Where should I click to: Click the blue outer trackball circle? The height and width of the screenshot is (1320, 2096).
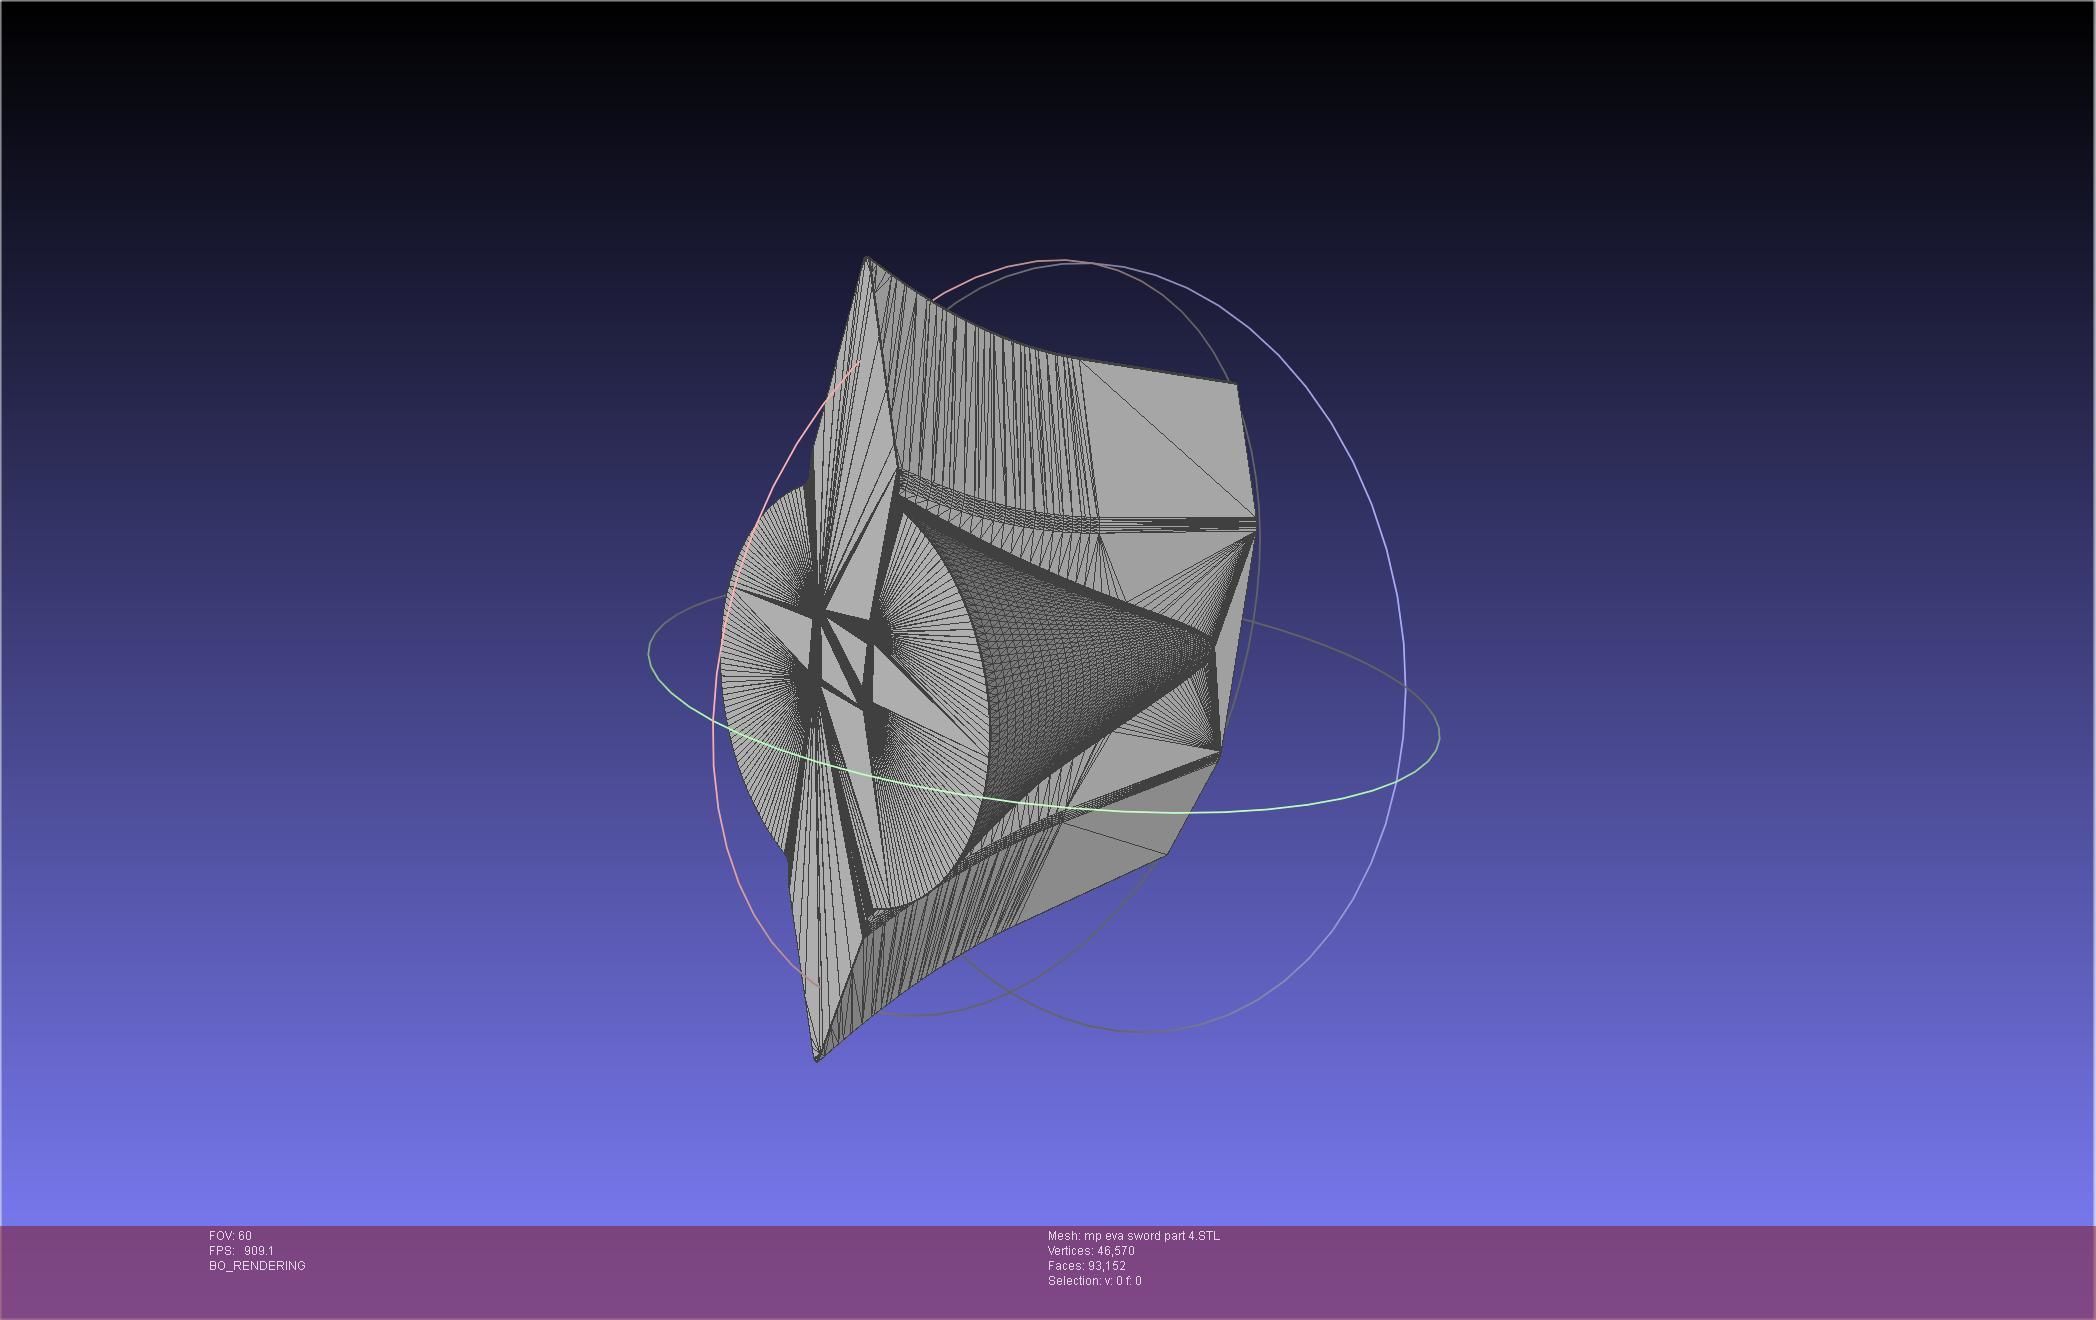pos(1398,590)
